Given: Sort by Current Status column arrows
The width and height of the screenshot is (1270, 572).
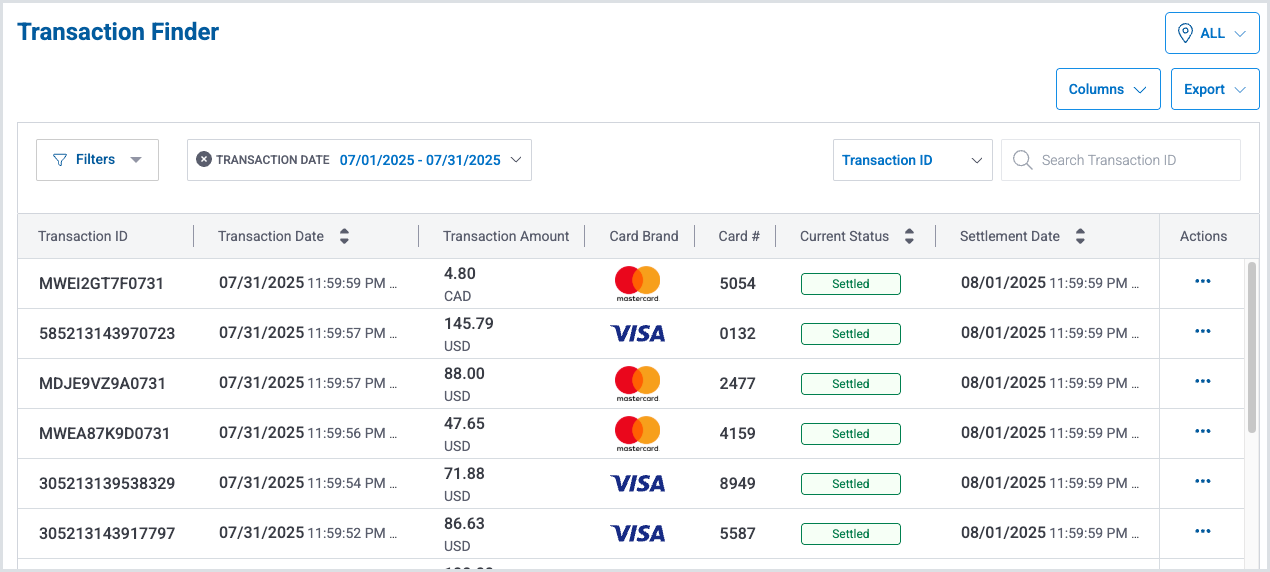Looking at the screenshot, I should (909, 237).
